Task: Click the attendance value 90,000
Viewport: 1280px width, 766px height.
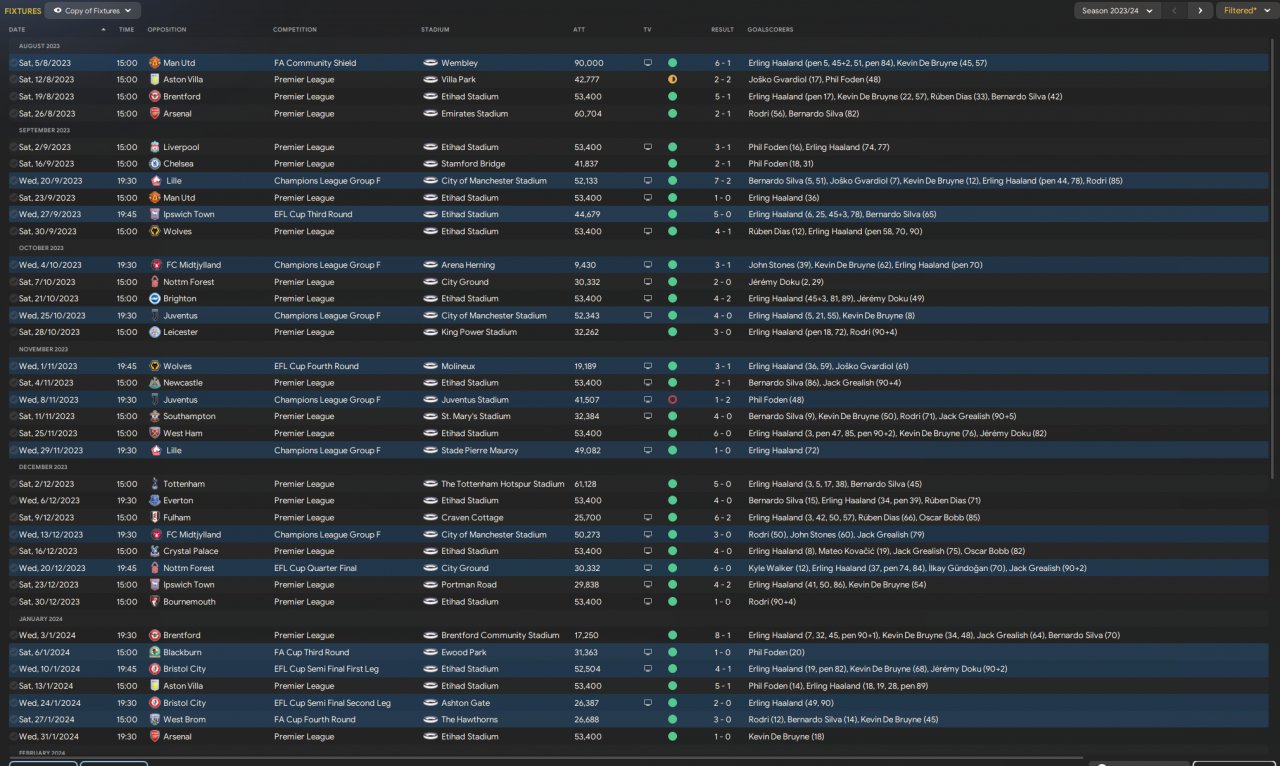Action: pyautogui.click(x=588, y=63)
